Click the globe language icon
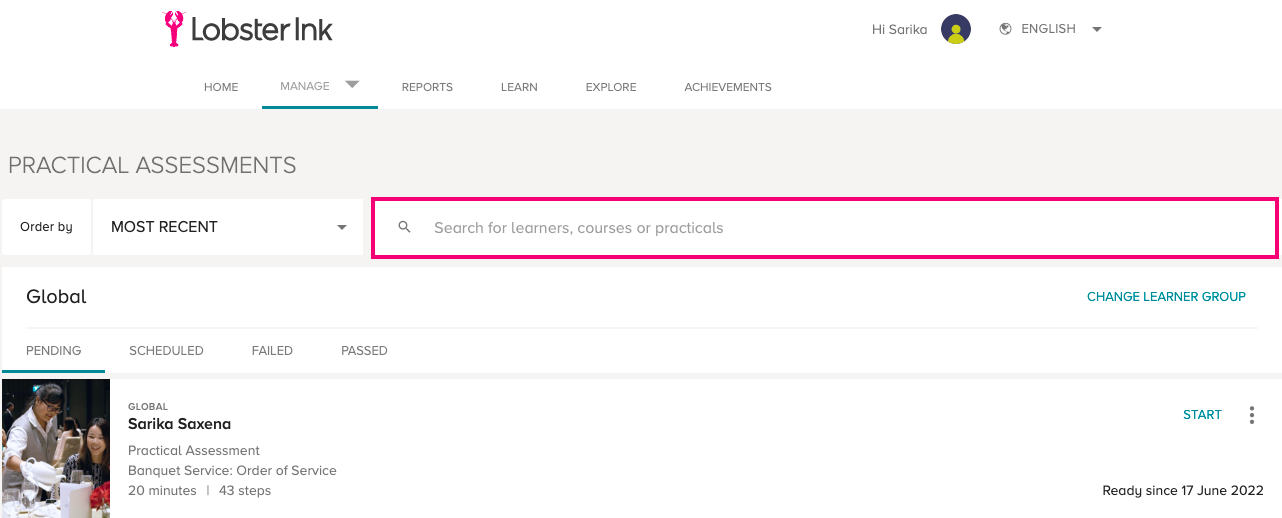 [1006, 29]
